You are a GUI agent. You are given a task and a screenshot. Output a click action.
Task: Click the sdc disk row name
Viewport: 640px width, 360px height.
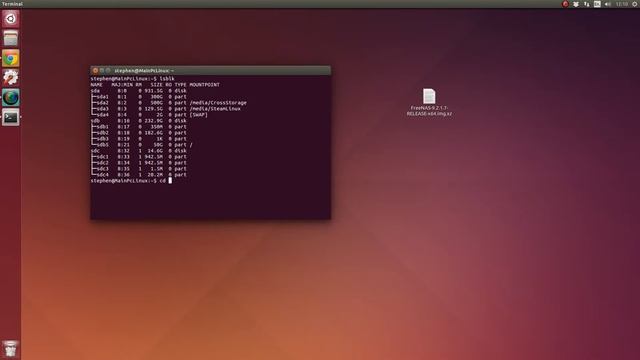[95, 151]
